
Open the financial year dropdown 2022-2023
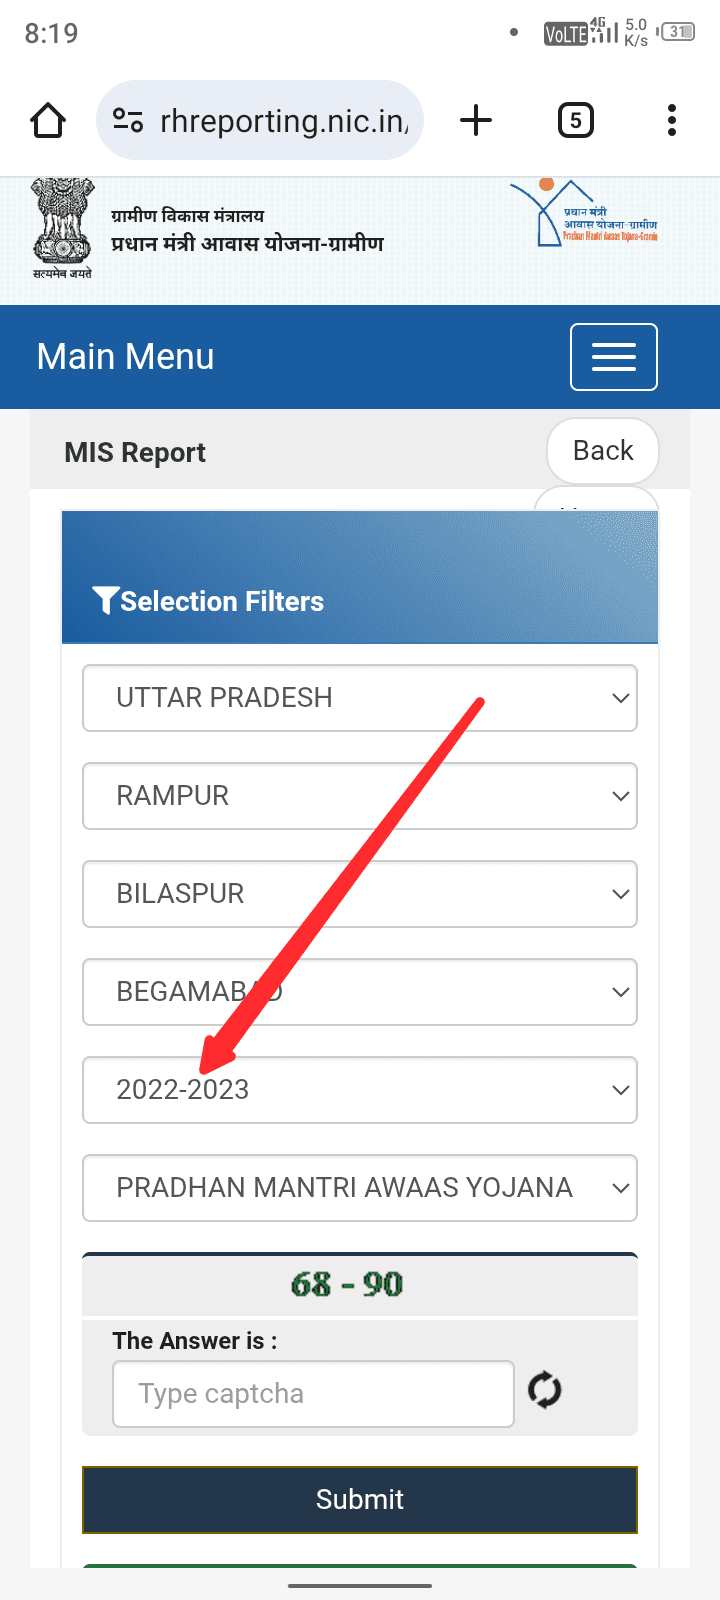(x=360, y=1090)
